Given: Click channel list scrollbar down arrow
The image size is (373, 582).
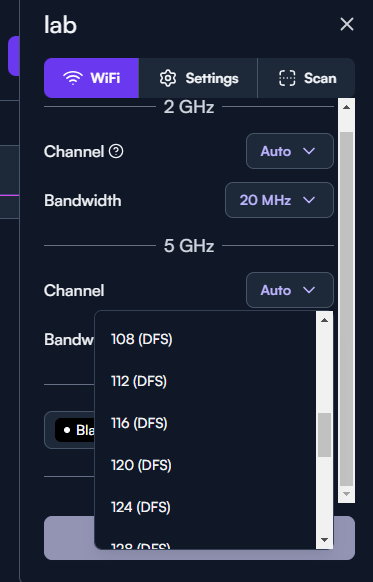Looking at the screenshot, I should (324, 540).
